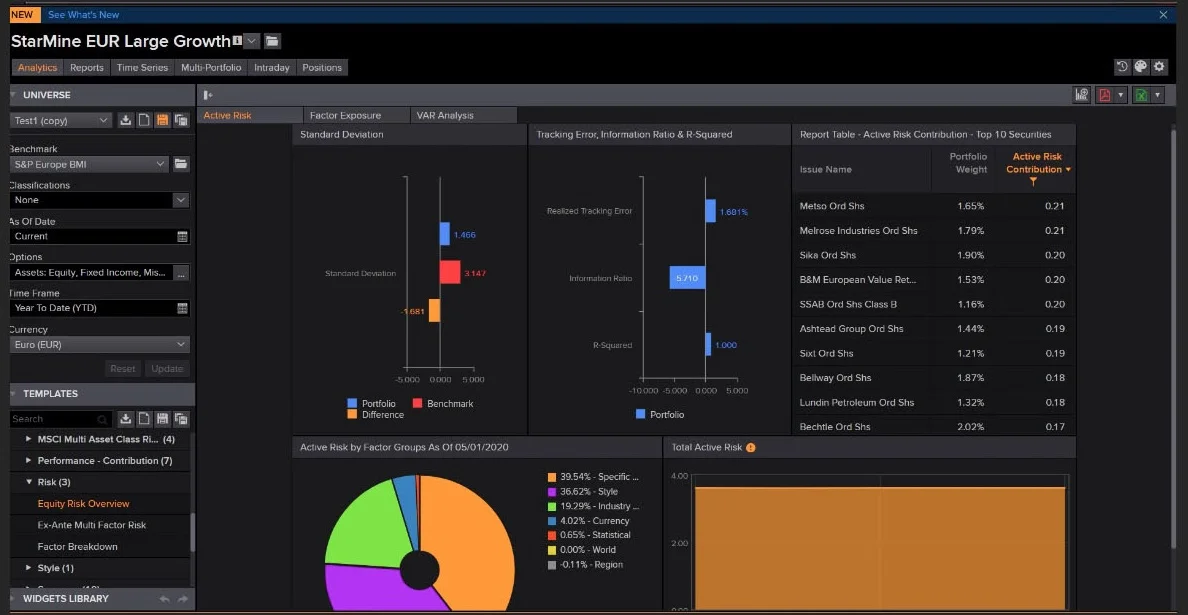This screenshot has height=615, width=1188.
Task: Switch to the Positions tab
Action: pyautogui.click(x=322, y=67)
